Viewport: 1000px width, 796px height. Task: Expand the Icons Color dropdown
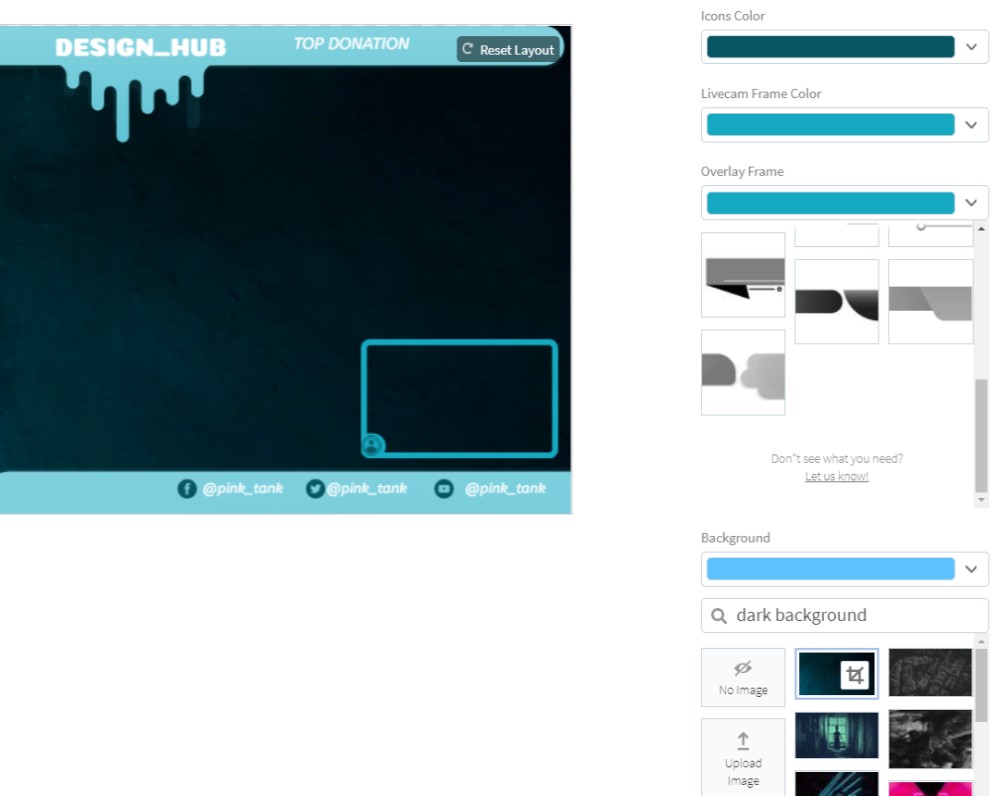point(971,47)
